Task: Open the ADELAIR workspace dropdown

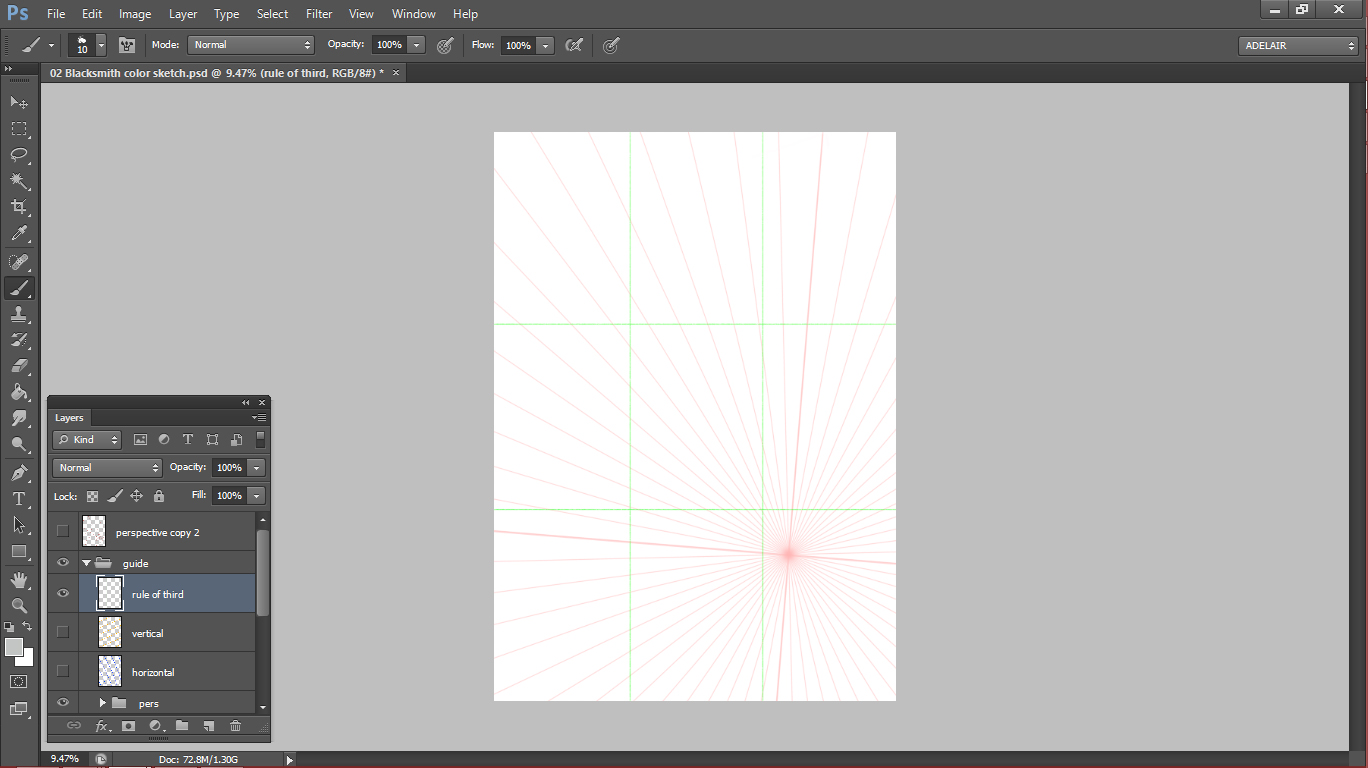Action: coord(1298,46)
